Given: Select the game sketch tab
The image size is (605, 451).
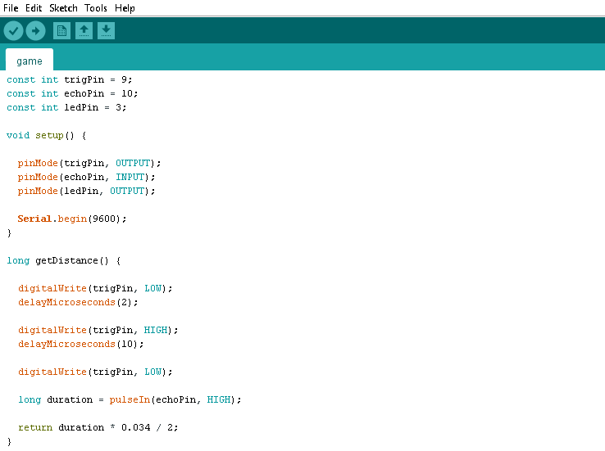Looking at the screenshot, I should click(29, 61).
